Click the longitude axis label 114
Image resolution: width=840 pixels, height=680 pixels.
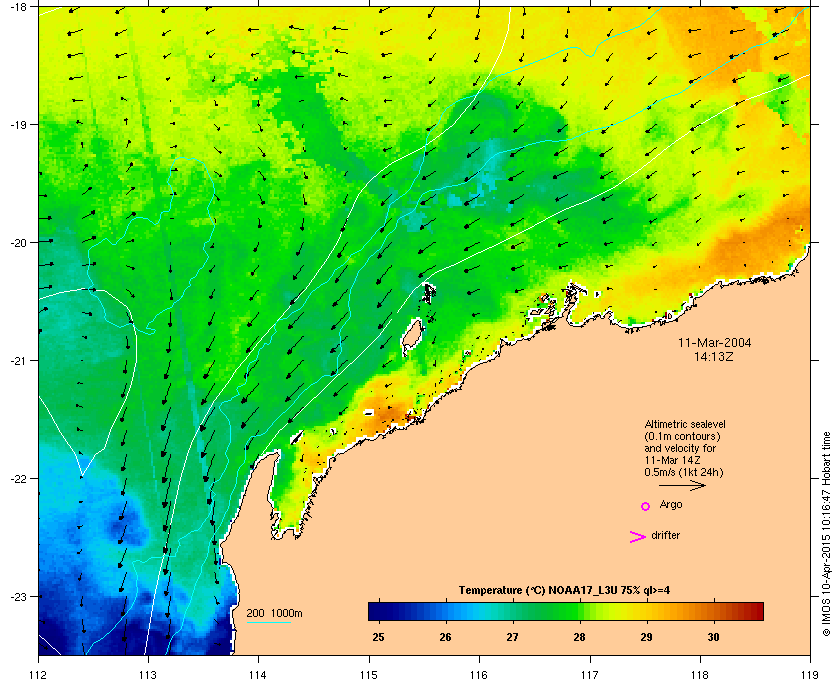tap(258, 674)
